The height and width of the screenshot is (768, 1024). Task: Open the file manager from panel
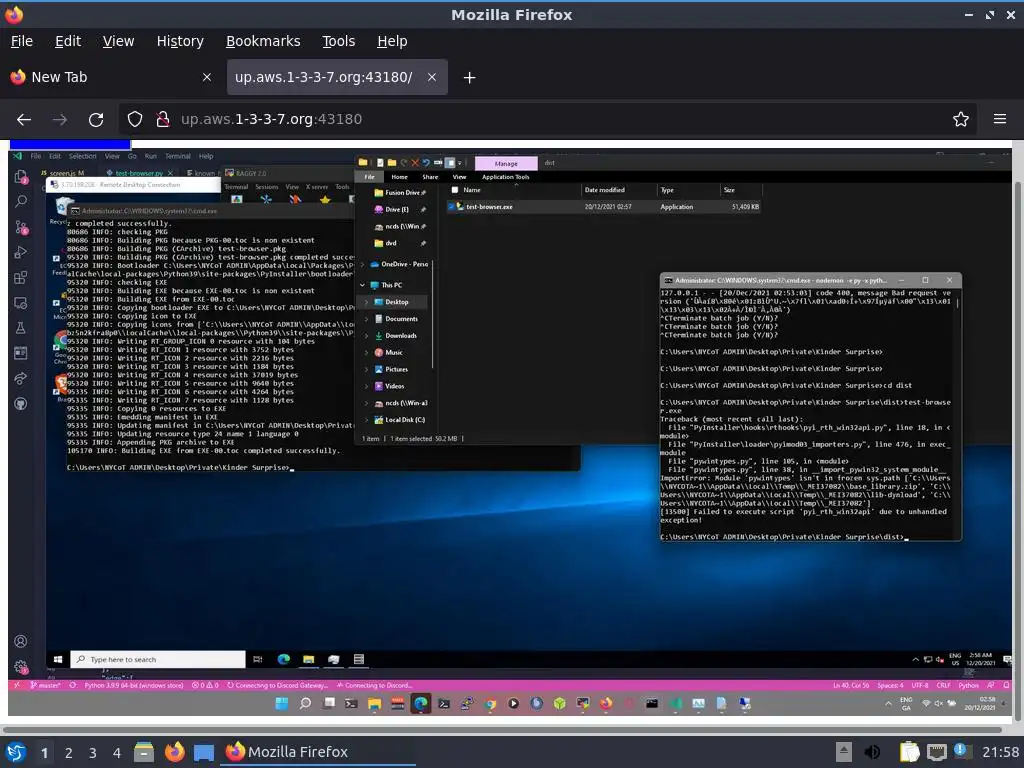coord(144,752)
